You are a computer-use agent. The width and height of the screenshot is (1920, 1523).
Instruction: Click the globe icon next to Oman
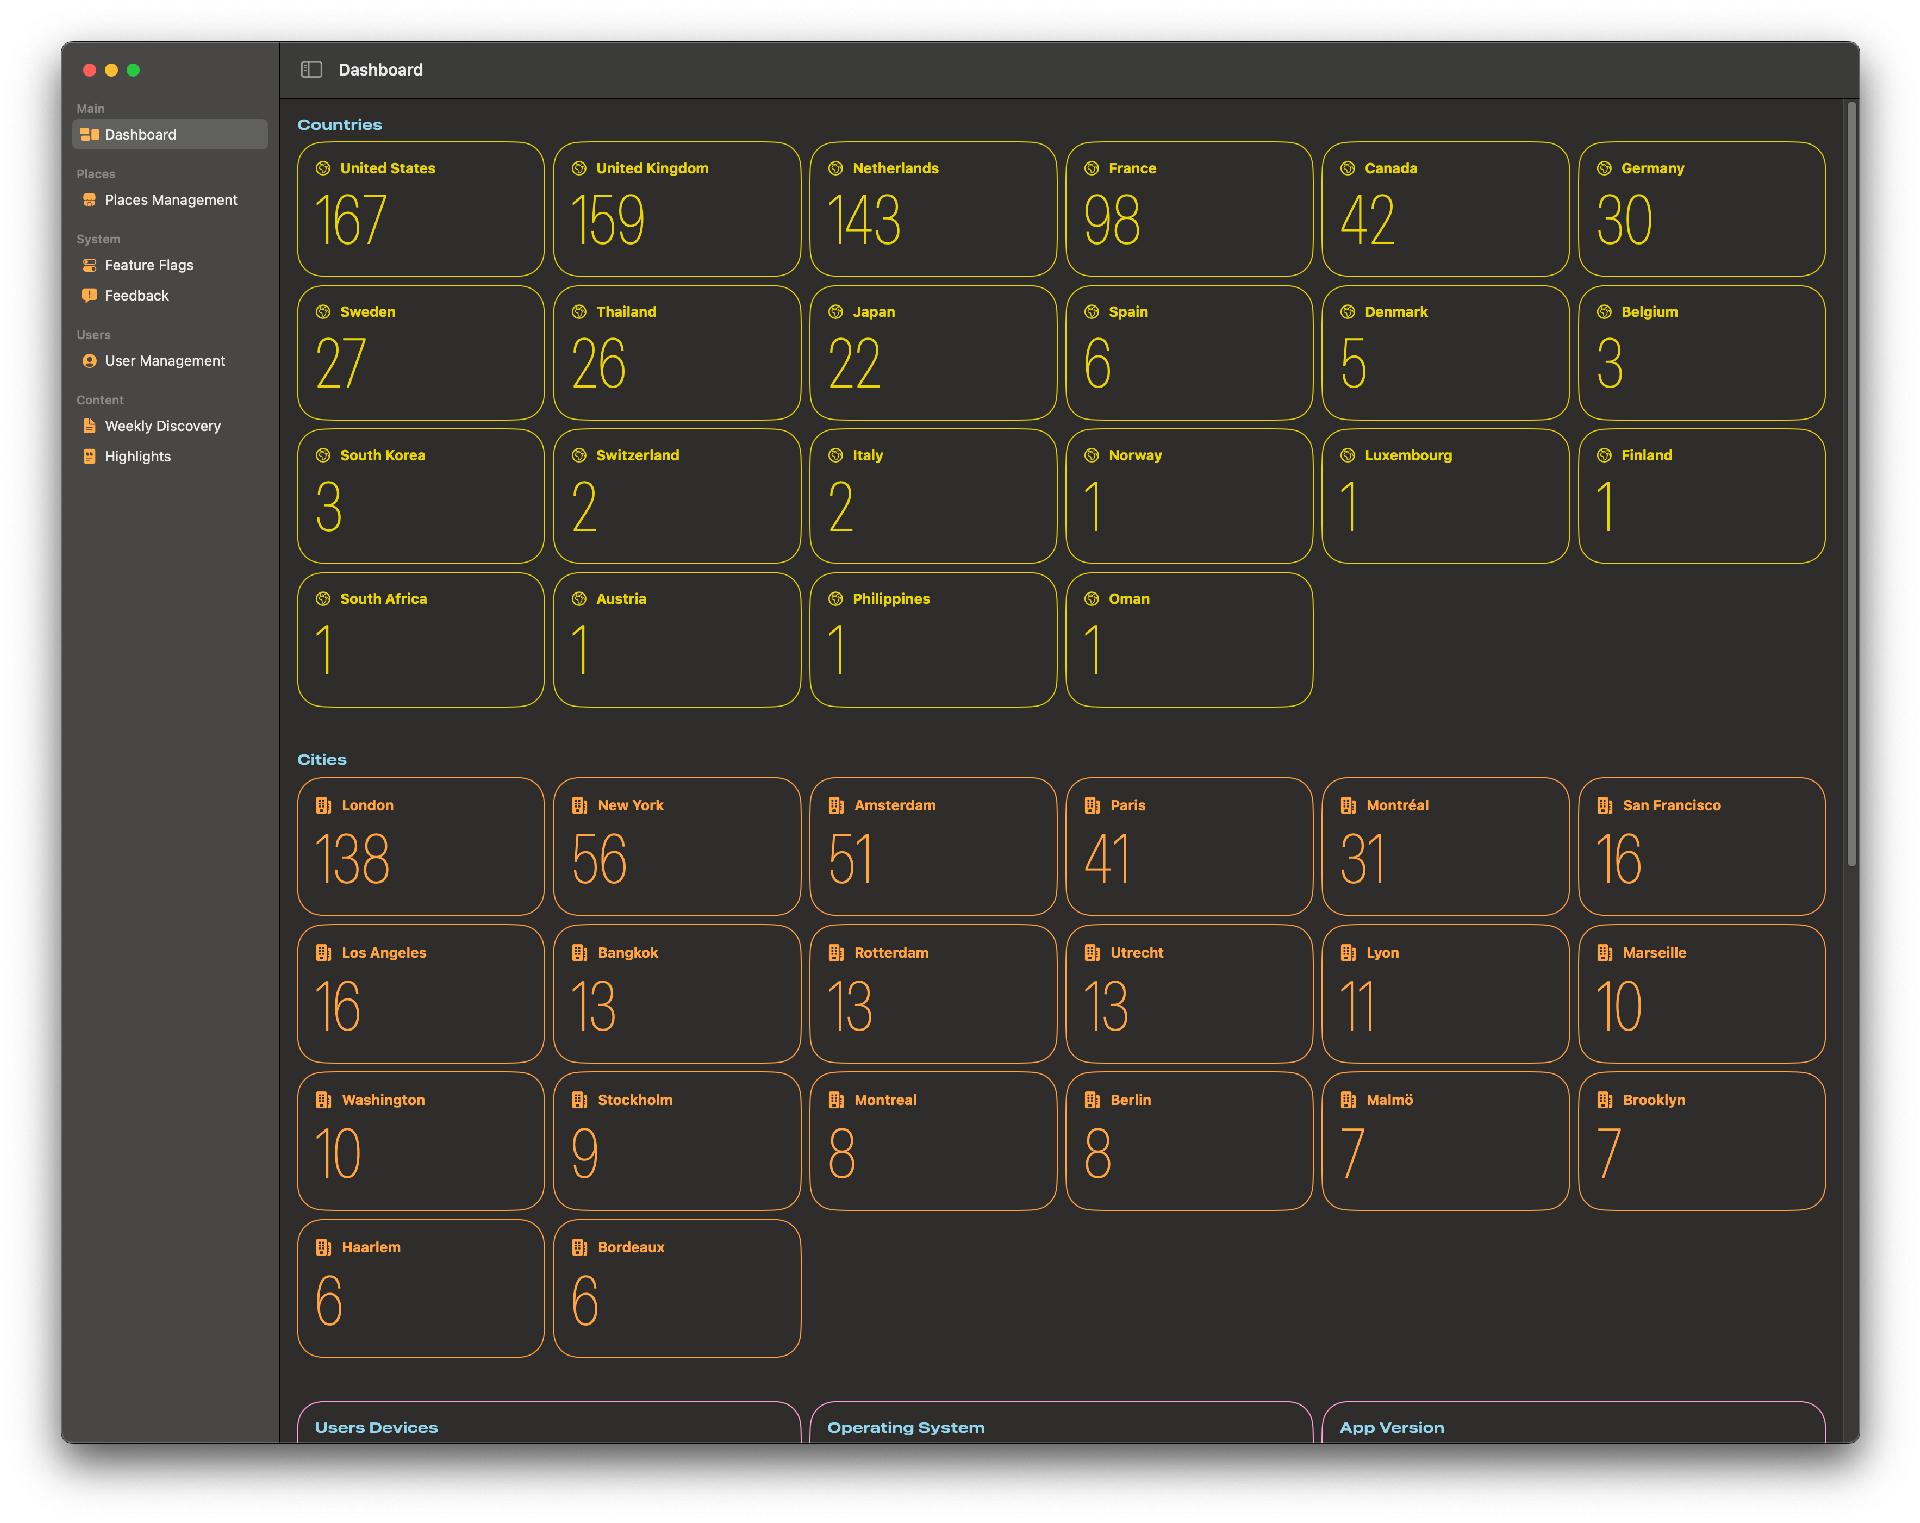(x=1092, y=599)
